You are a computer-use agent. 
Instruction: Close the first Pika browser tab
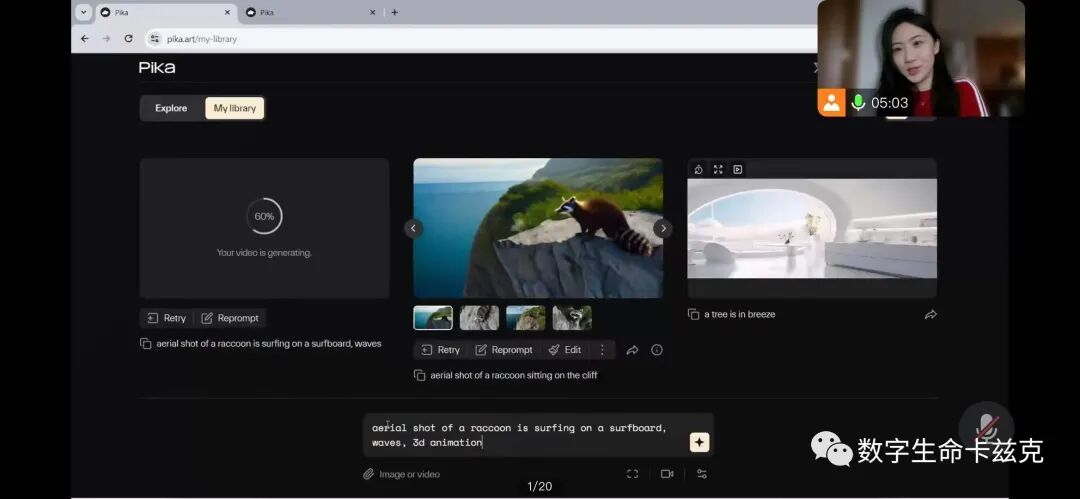(x=227, y=12)
